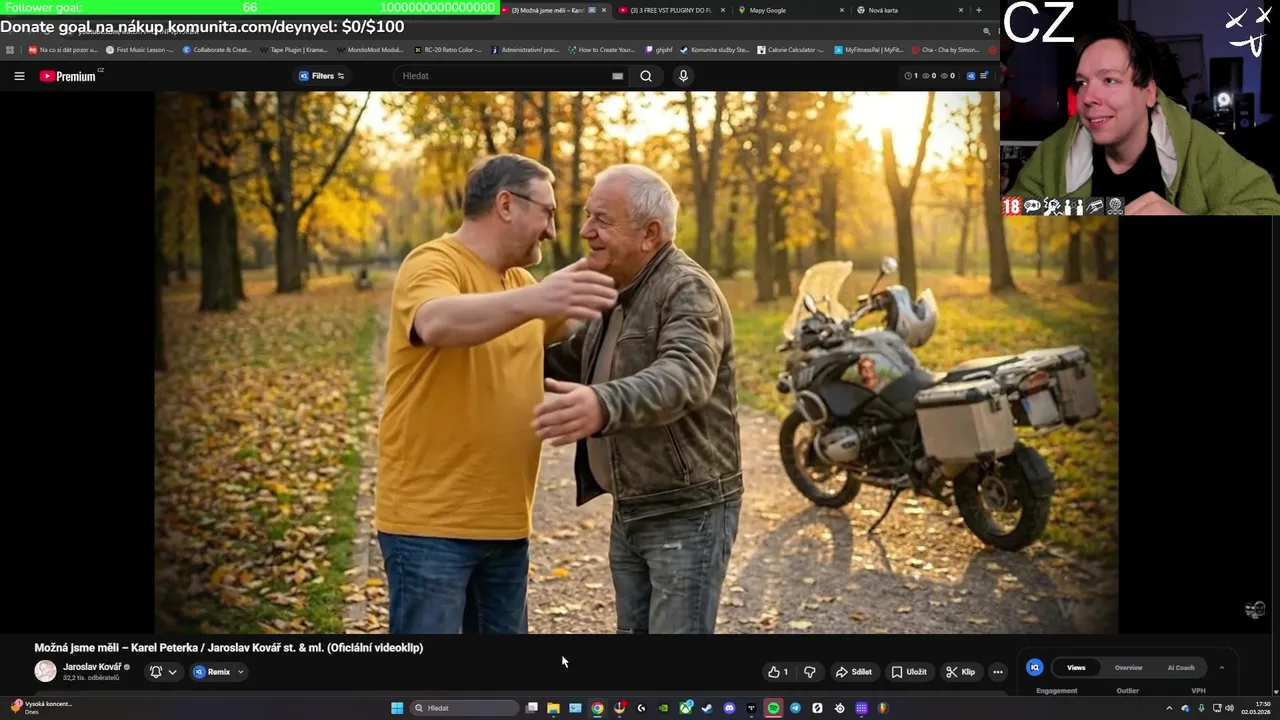Open Discord from the taskbar
1280x720 pixels.
[729, 708]
